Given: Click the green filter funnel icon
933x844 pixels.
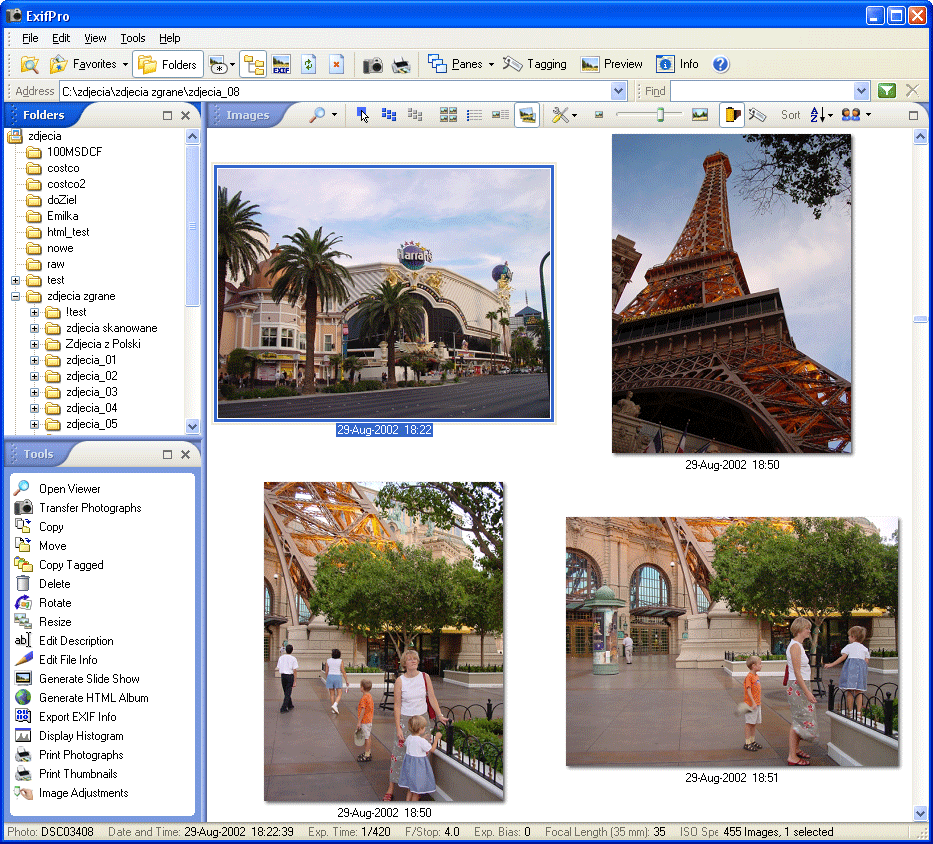Looking at the screenshot, I should [886, 91].
